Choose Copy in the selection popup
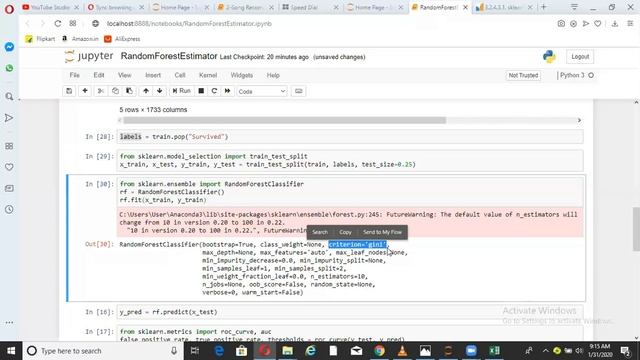Screen dimensions: 640x360 345,232
